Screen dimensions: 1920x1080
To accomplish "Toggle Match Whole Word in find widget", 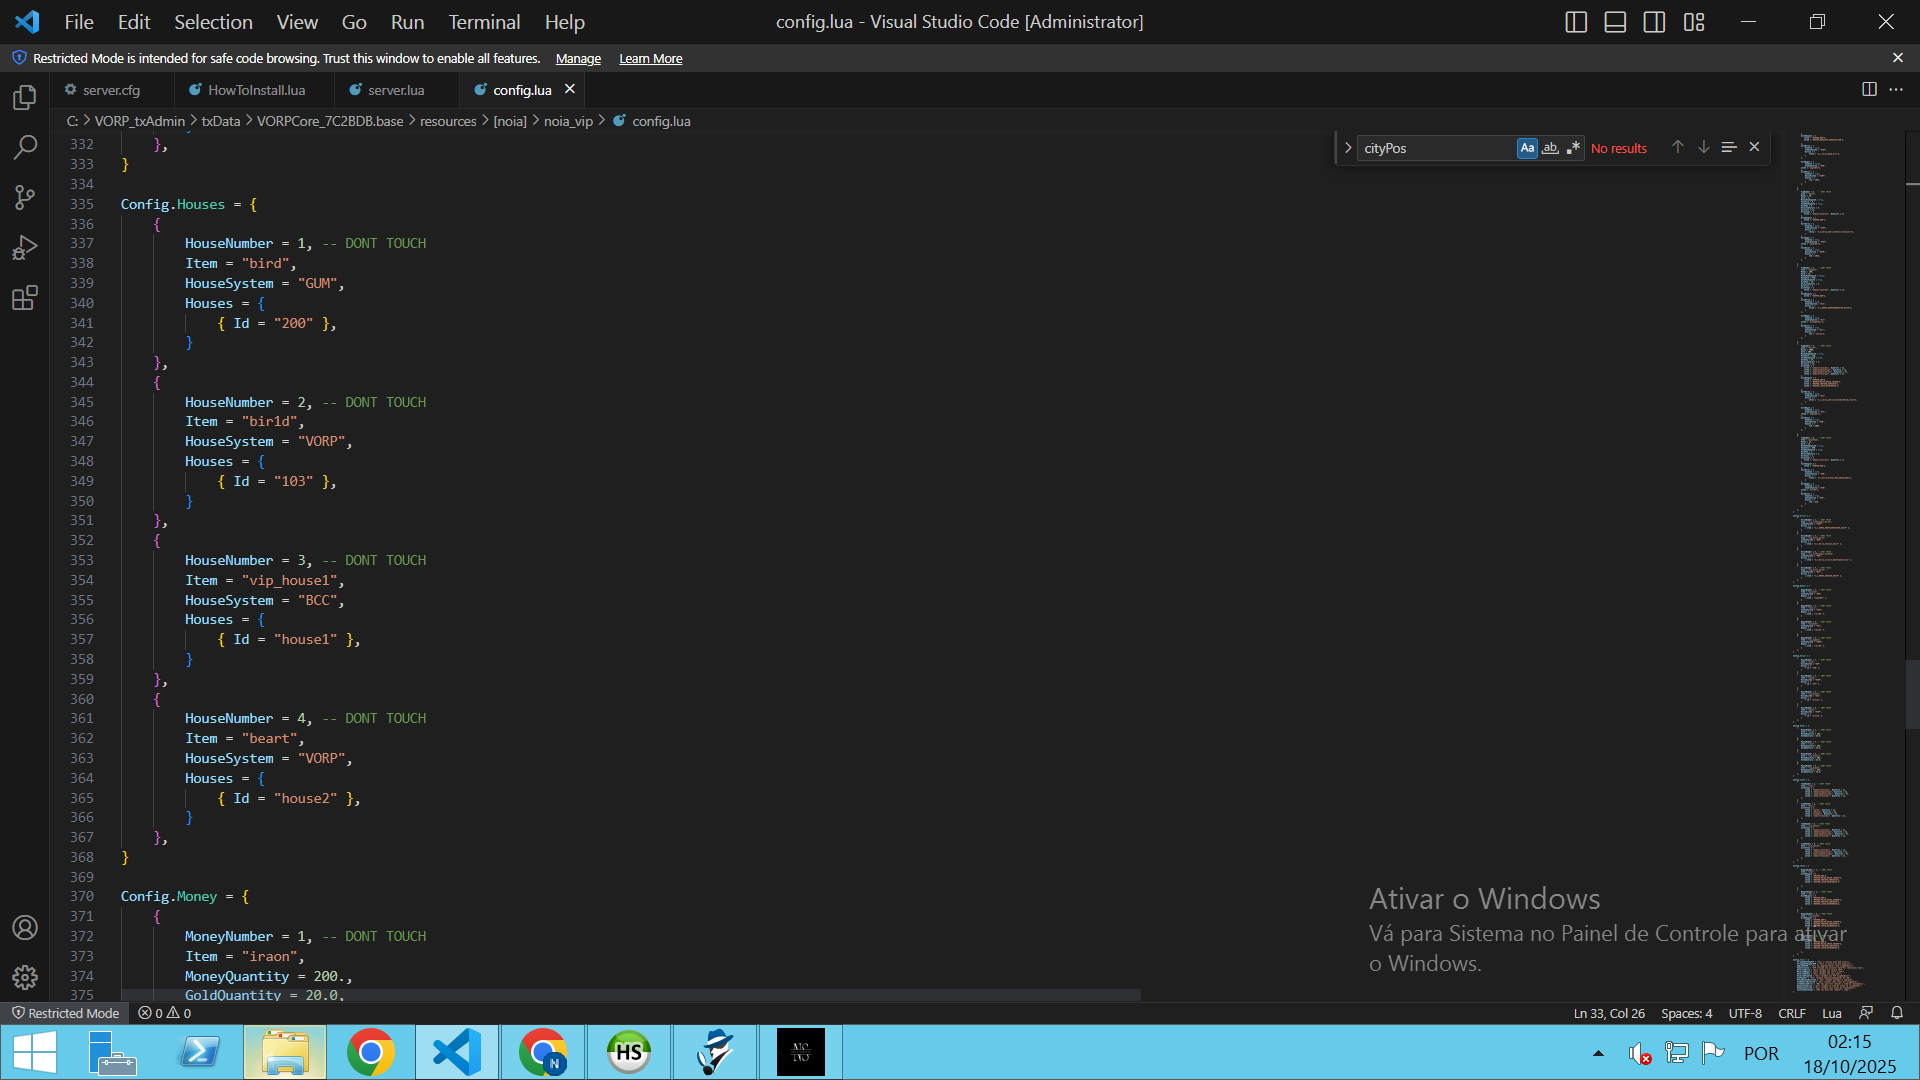I will click(1550, 148).
